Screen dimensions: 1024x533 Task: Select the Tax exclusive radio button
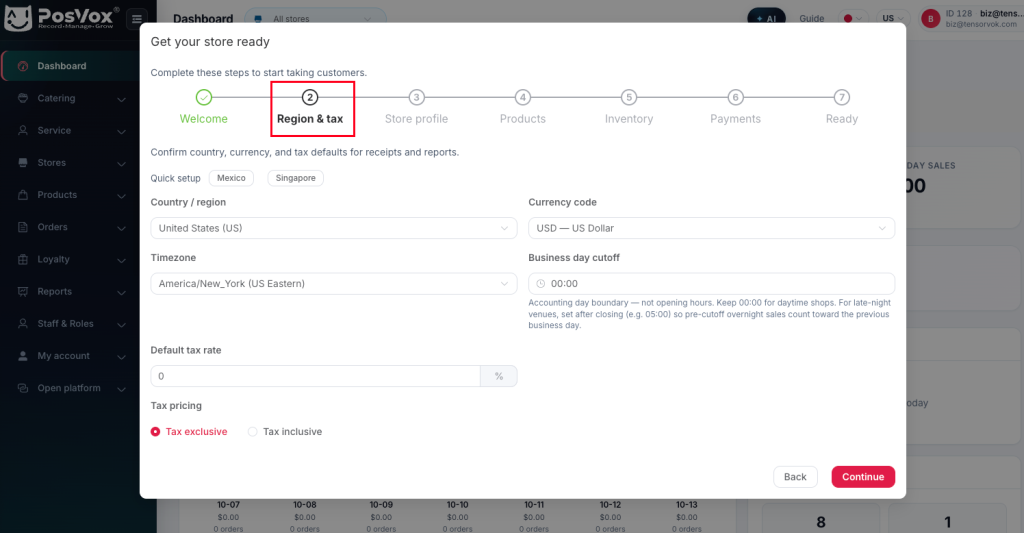point(155,432)
